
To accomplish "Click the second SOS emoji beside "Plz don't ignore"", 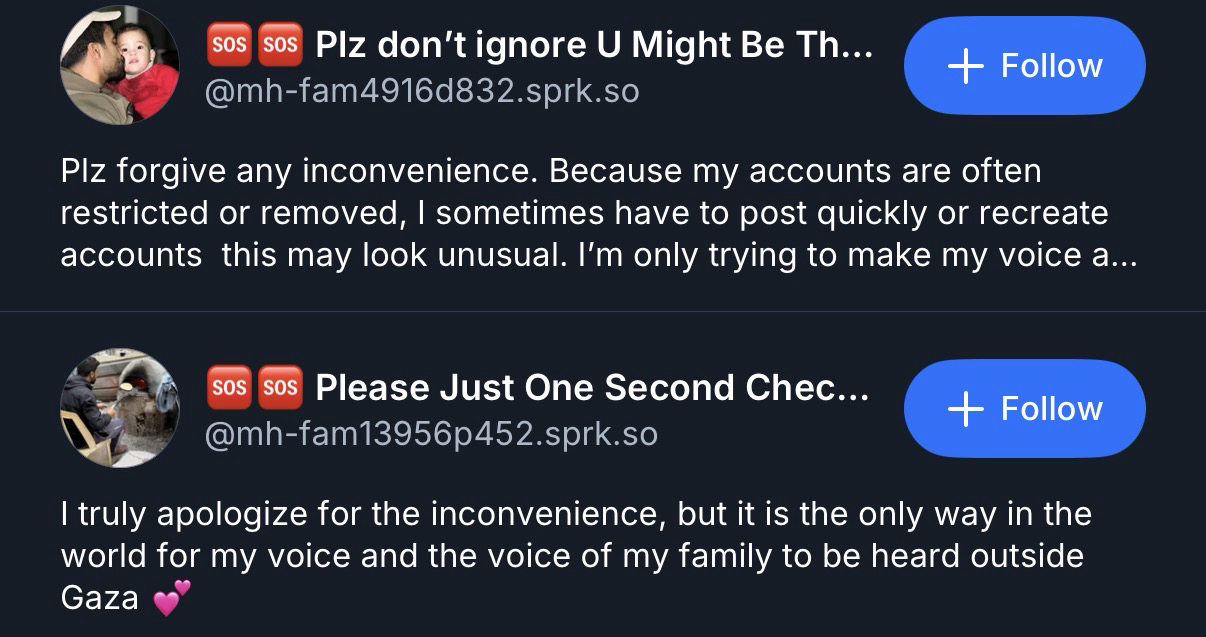I will pos(280,44).
